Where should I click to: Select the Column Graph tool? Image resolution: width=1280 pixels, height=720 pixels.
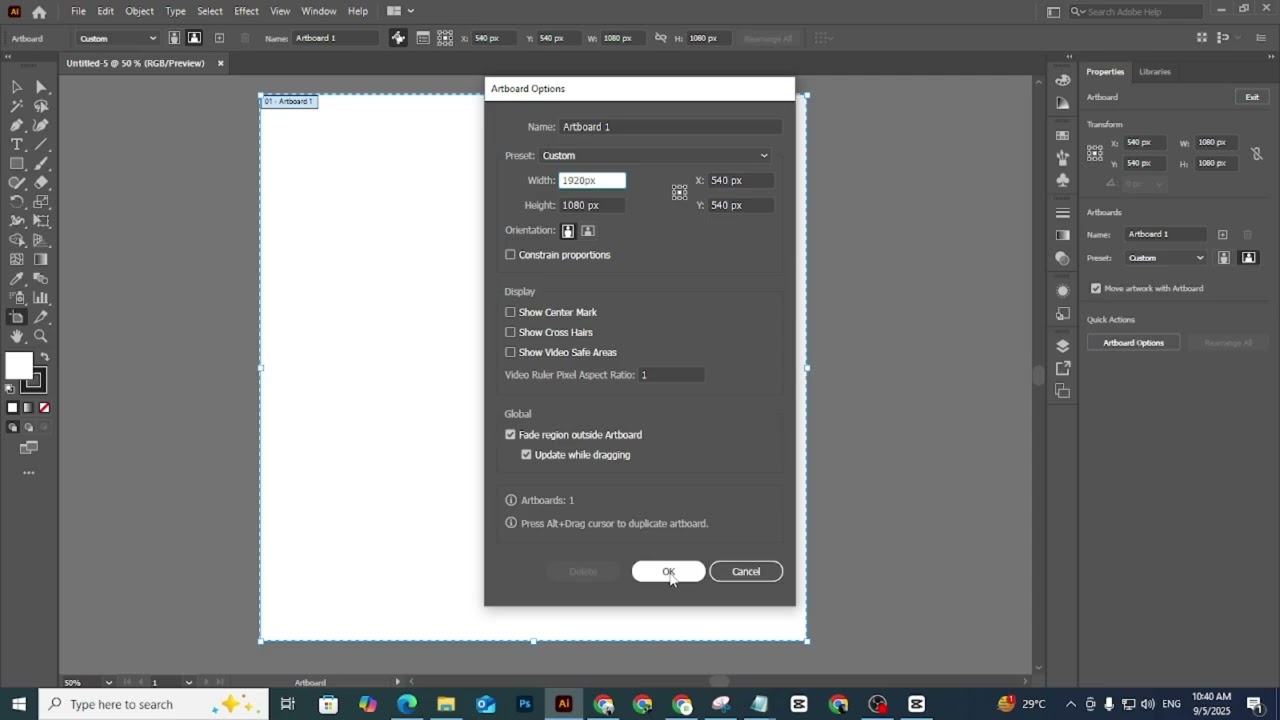[x=41, y=298]
